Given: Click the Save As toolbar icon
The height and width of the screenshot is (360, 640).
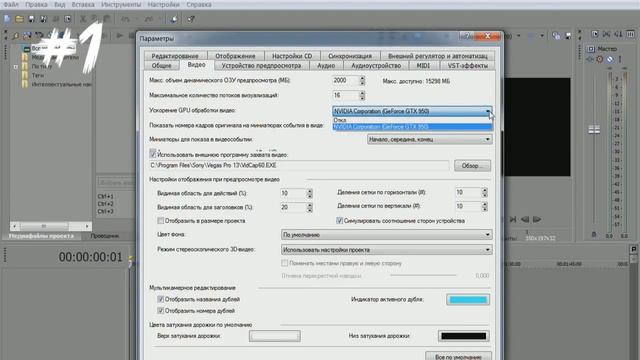Looking at the screenshot, I should pyautogui.click(x=43, y=19).
